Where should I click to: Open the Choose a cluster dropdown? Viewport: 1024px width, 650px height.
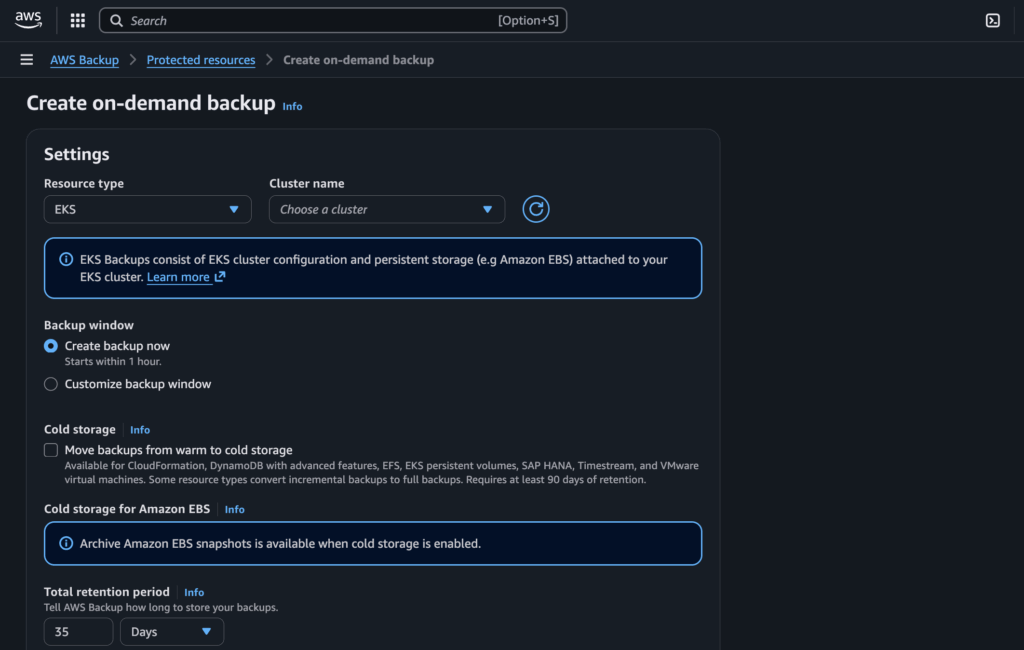(387, 209)
